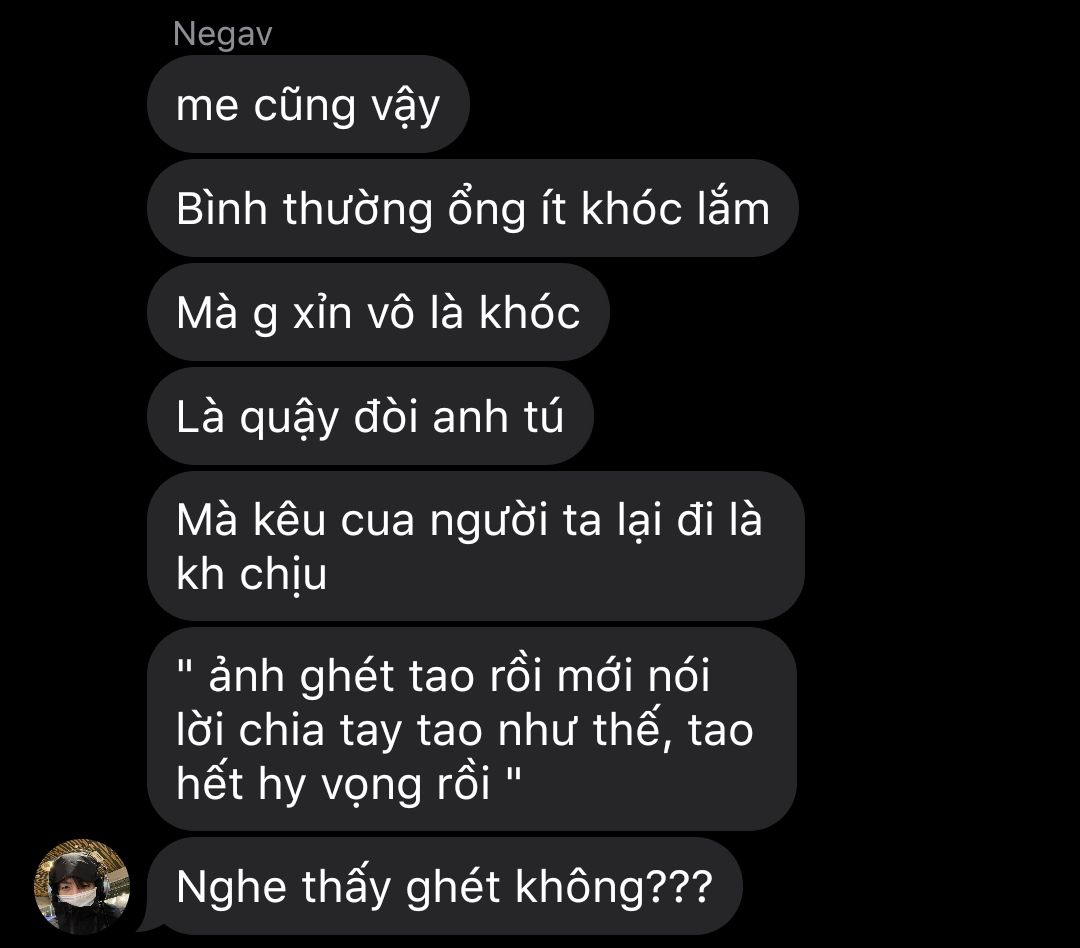Image resolution: width=1080 pixels, height=948 pixels.
Task: Tap the "Là quậy đòi anh tú" message
Action: [370, 416]
